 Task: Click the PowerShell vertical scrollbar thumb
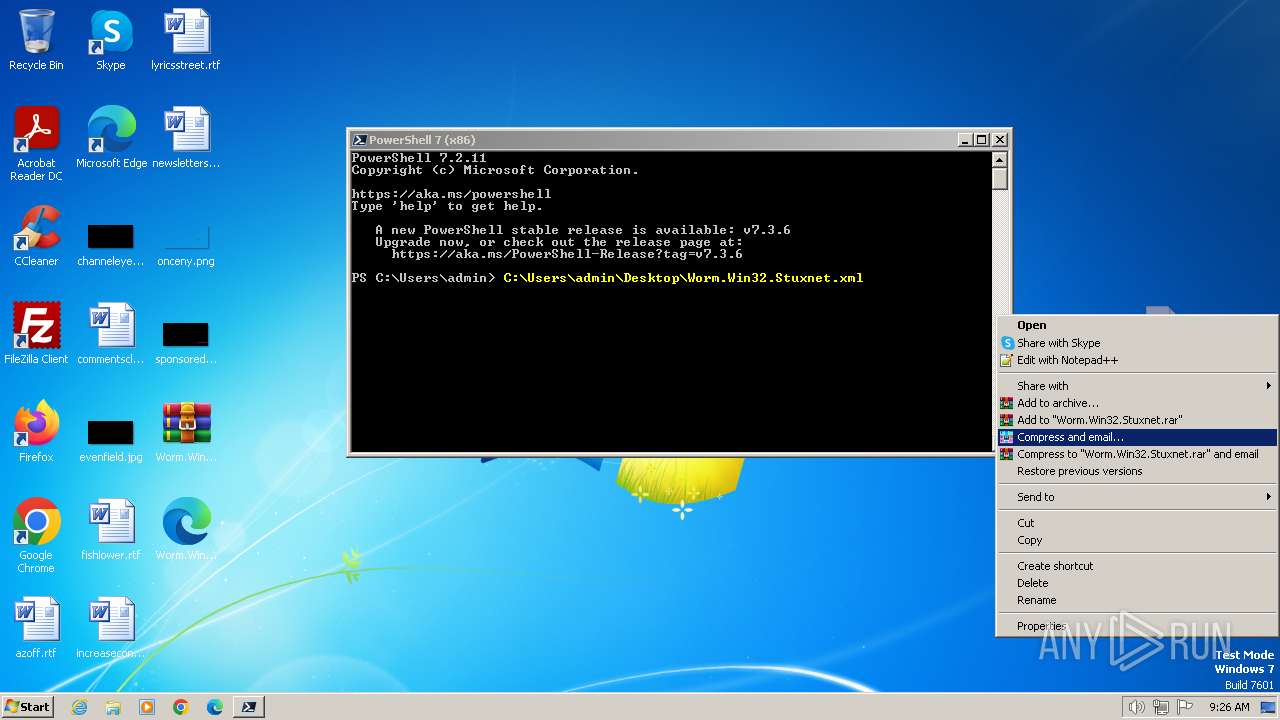[x=999, y=179]
